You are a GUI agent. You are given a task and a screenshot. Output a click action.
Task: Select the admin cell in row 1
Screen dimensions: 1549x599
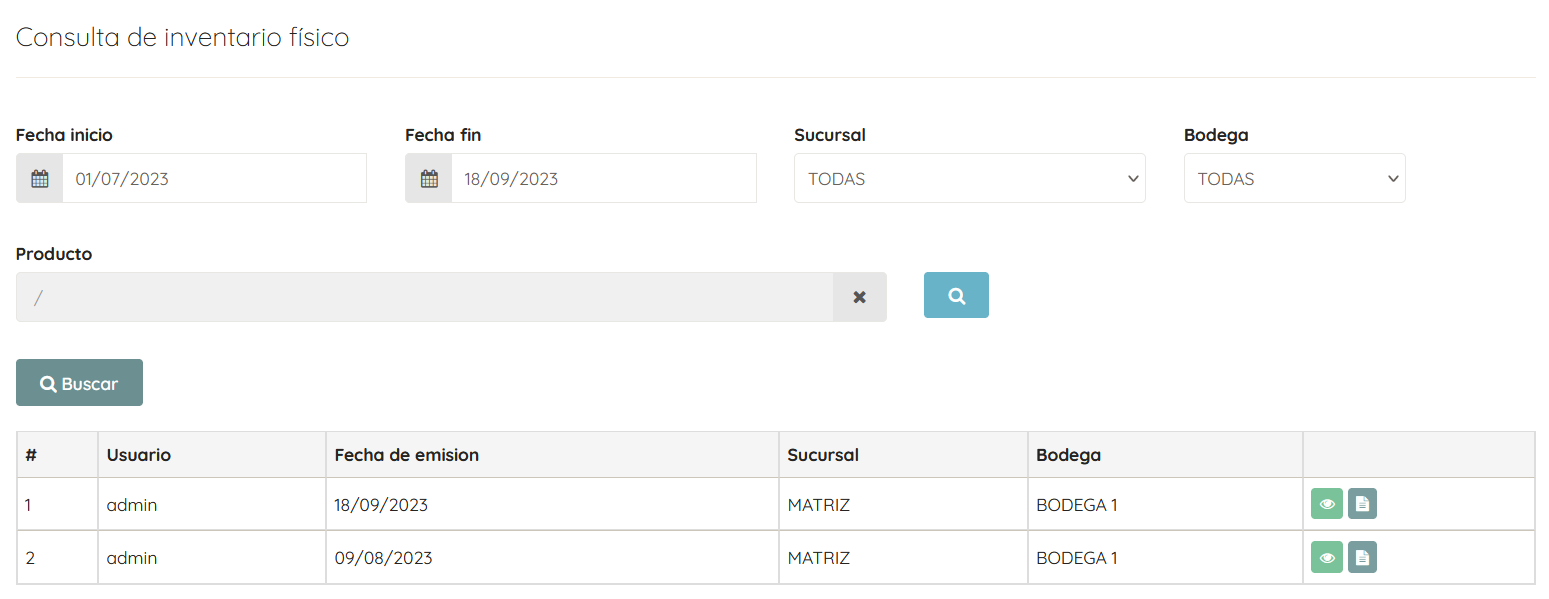tap(212, 505)
